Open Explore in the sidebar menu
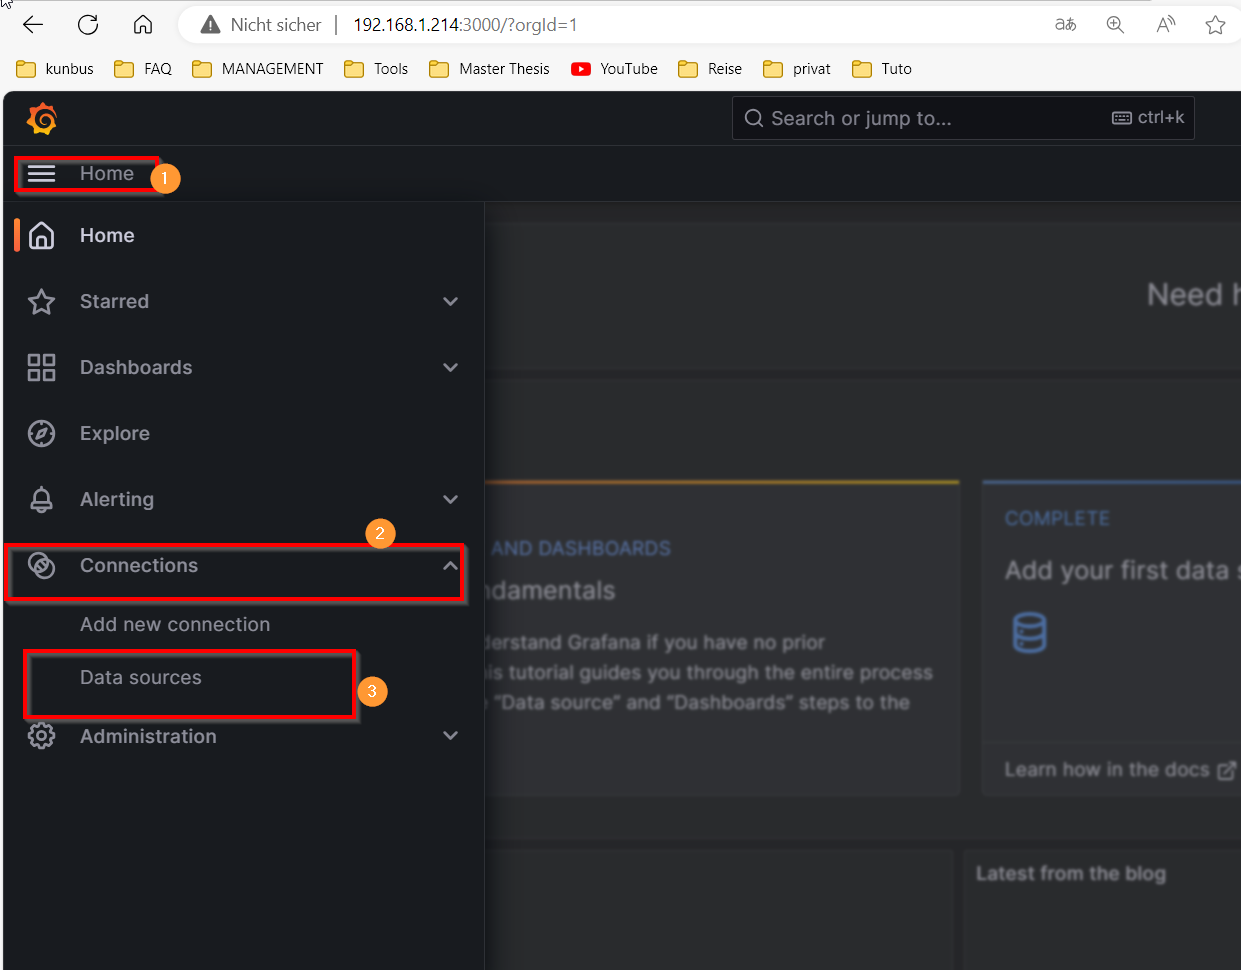1241x970 pixels. point(115,433)
